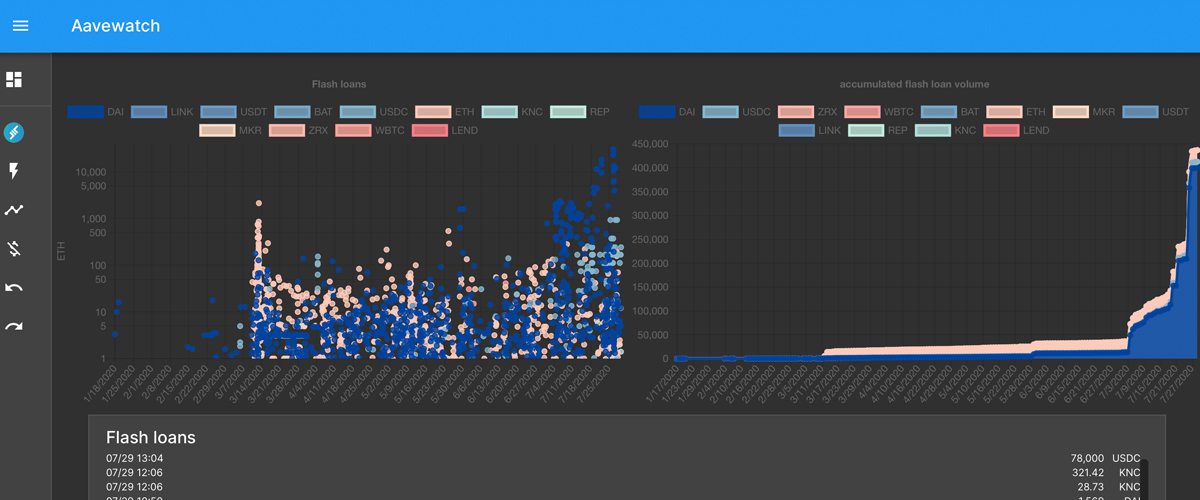This screenshot has width=1200, height=500.
Task: Select the blue circular Aave logo icon
Action: coord(14,133)
